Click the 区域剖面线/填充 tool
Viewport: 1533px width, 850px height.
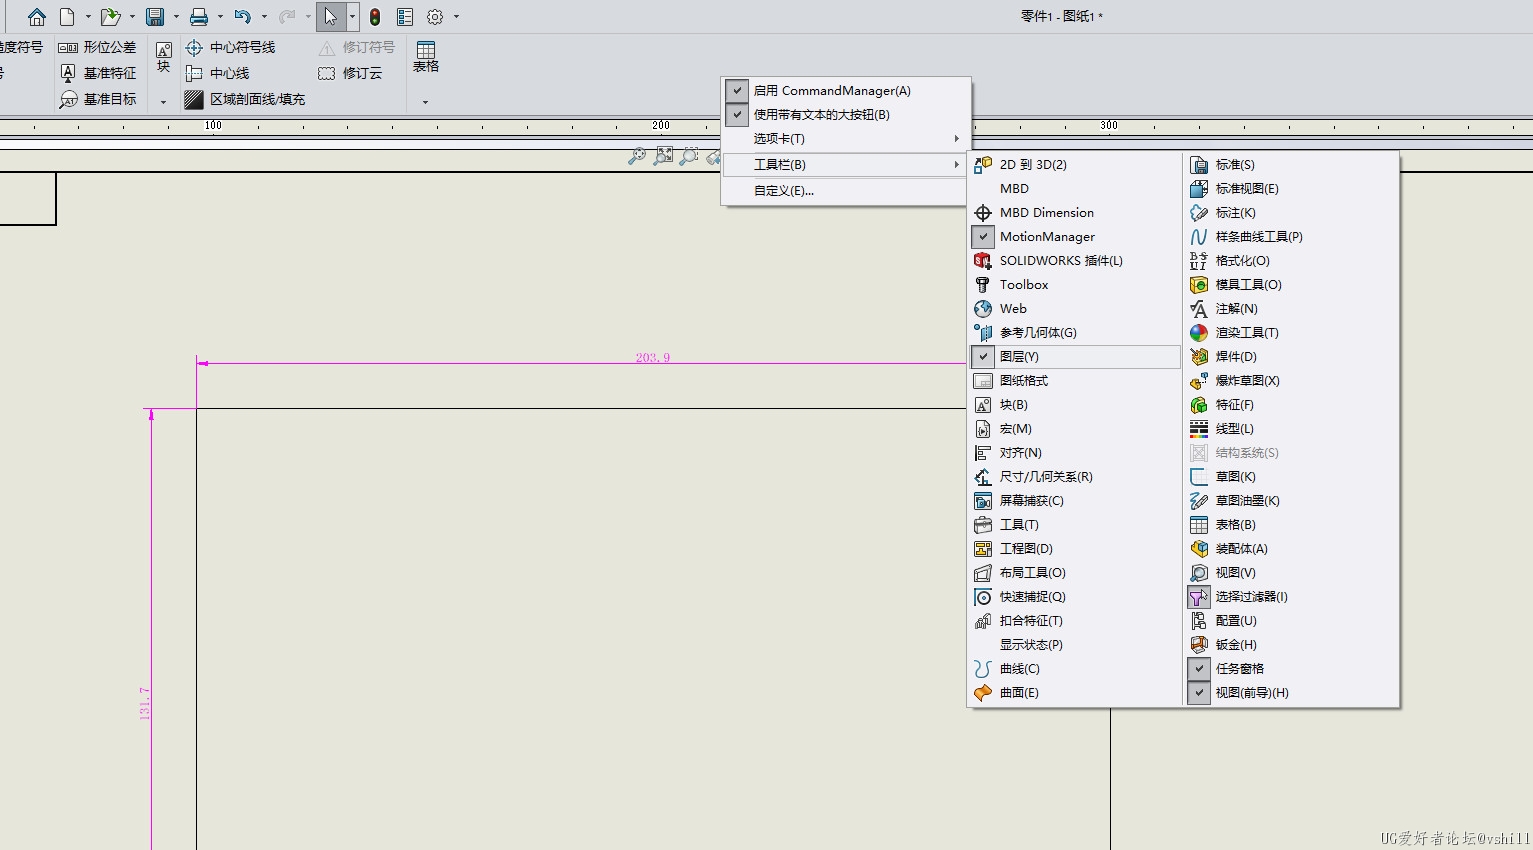tap(245, 99)
